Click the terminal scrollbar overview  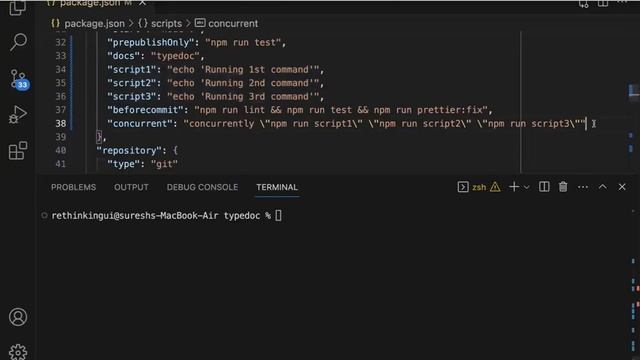(x=634, y=282)
